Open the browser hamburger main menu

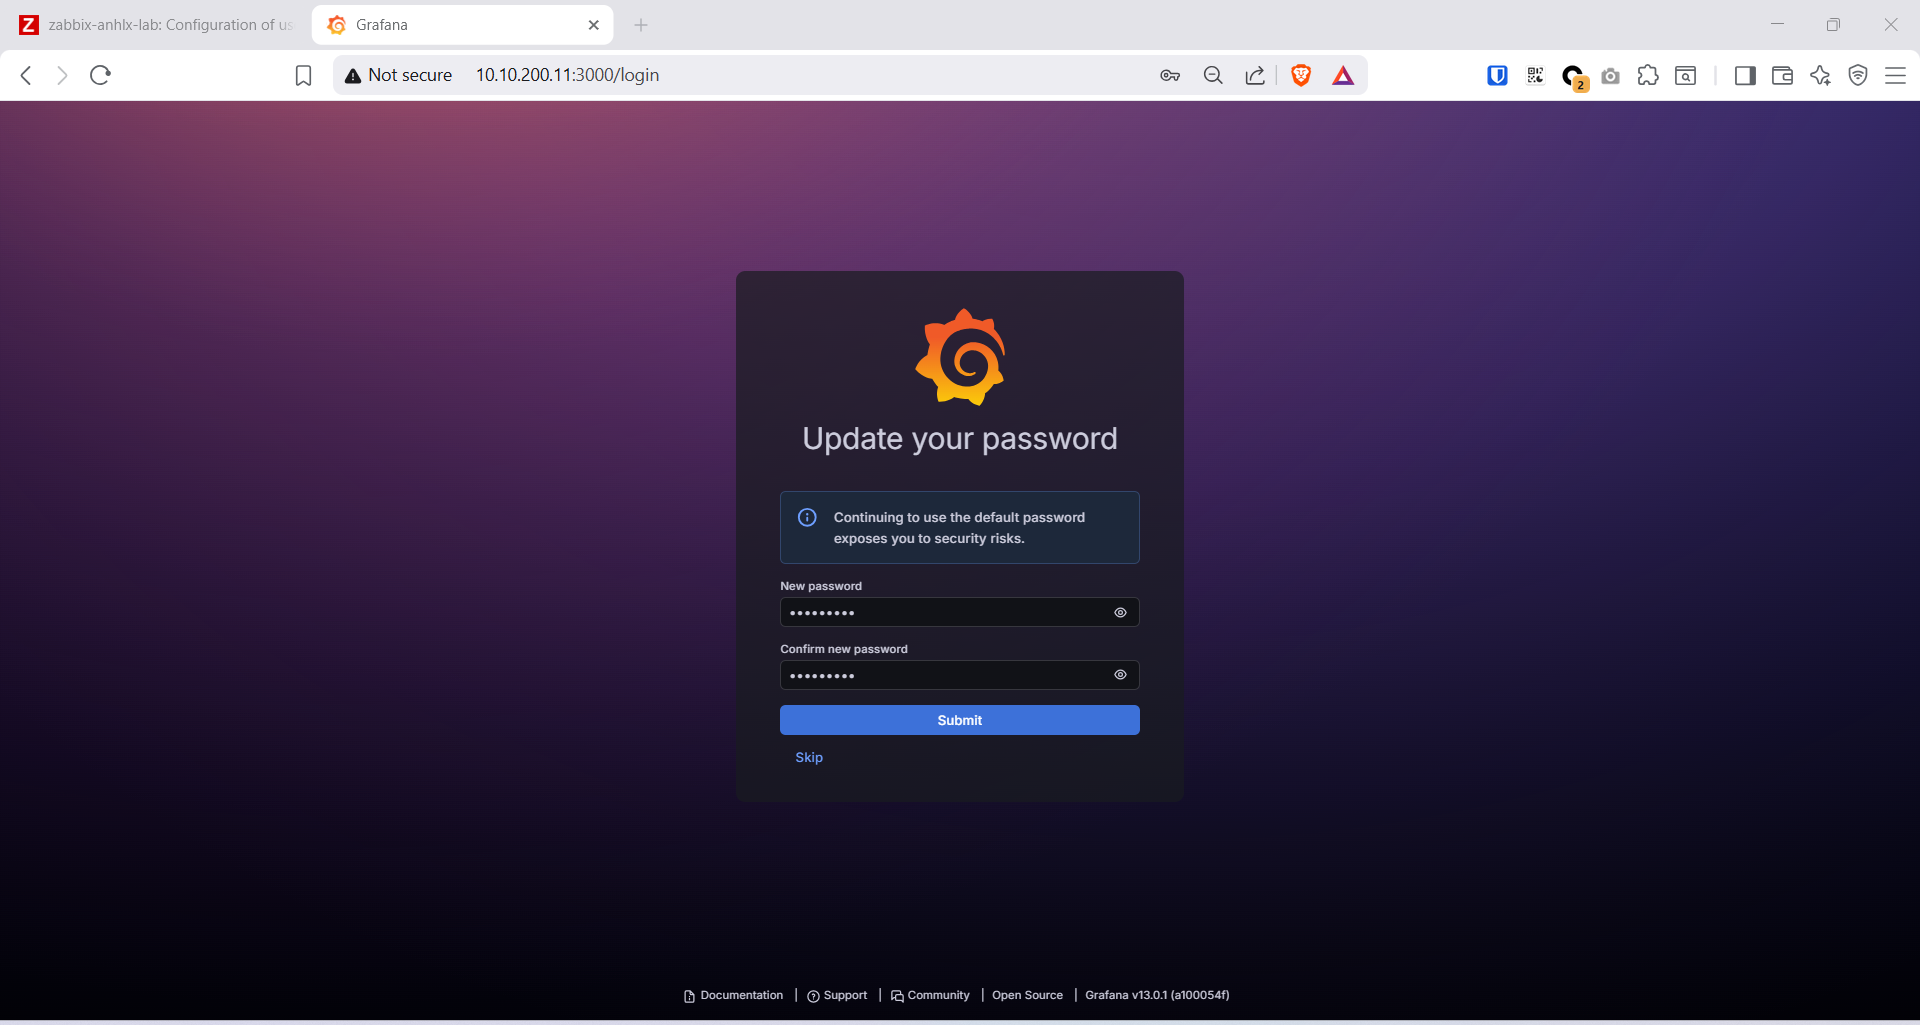coord(1895,76)
